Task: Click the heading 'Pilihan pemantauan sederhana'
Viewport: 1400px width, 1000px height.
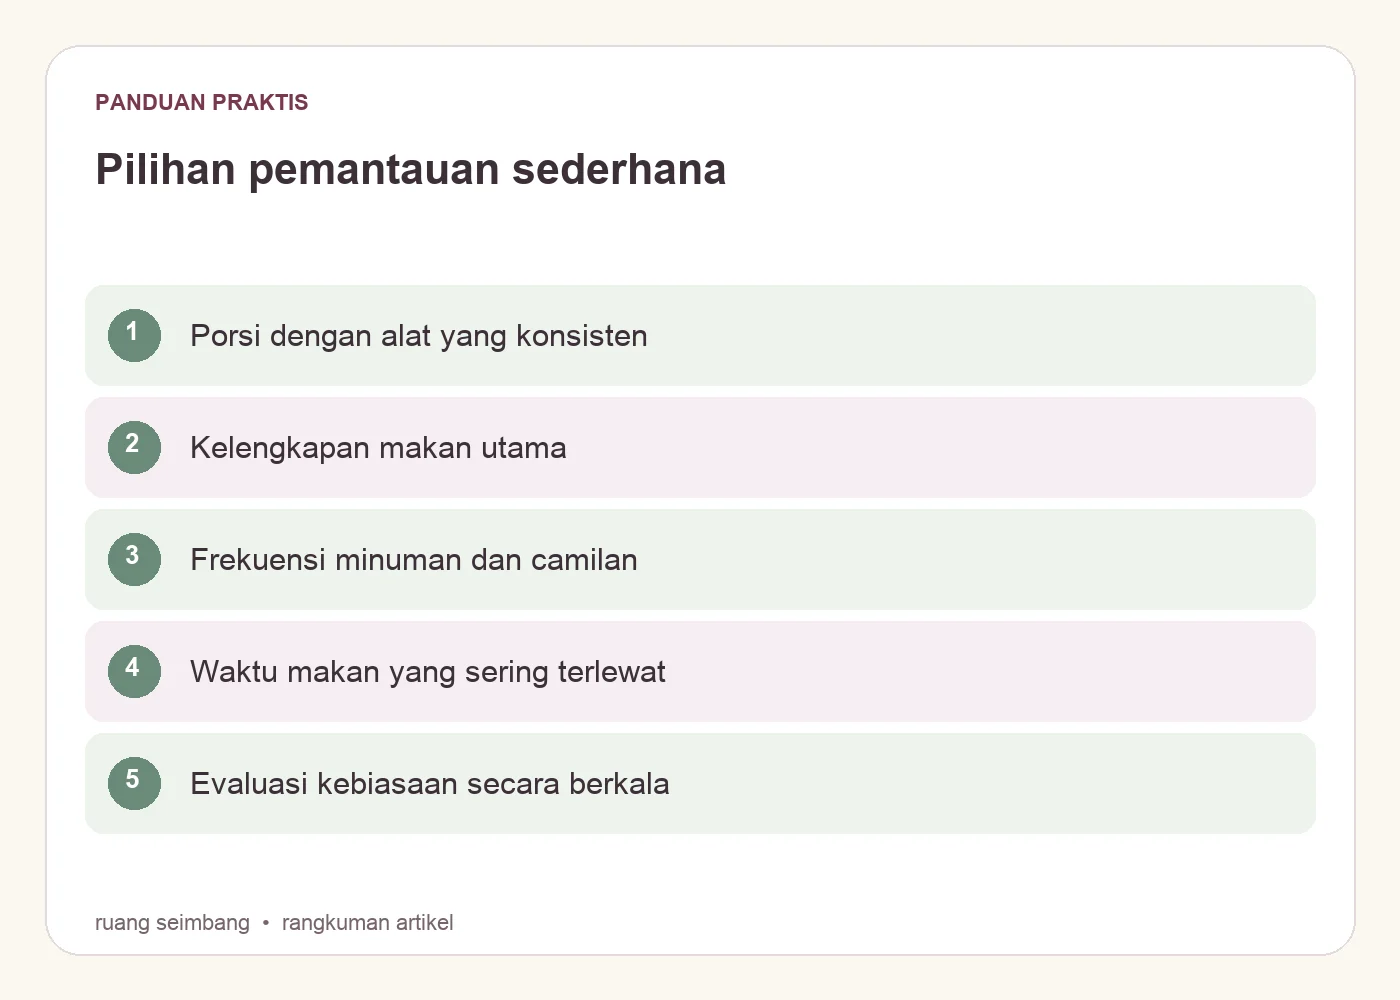Action: click(411, 169)
